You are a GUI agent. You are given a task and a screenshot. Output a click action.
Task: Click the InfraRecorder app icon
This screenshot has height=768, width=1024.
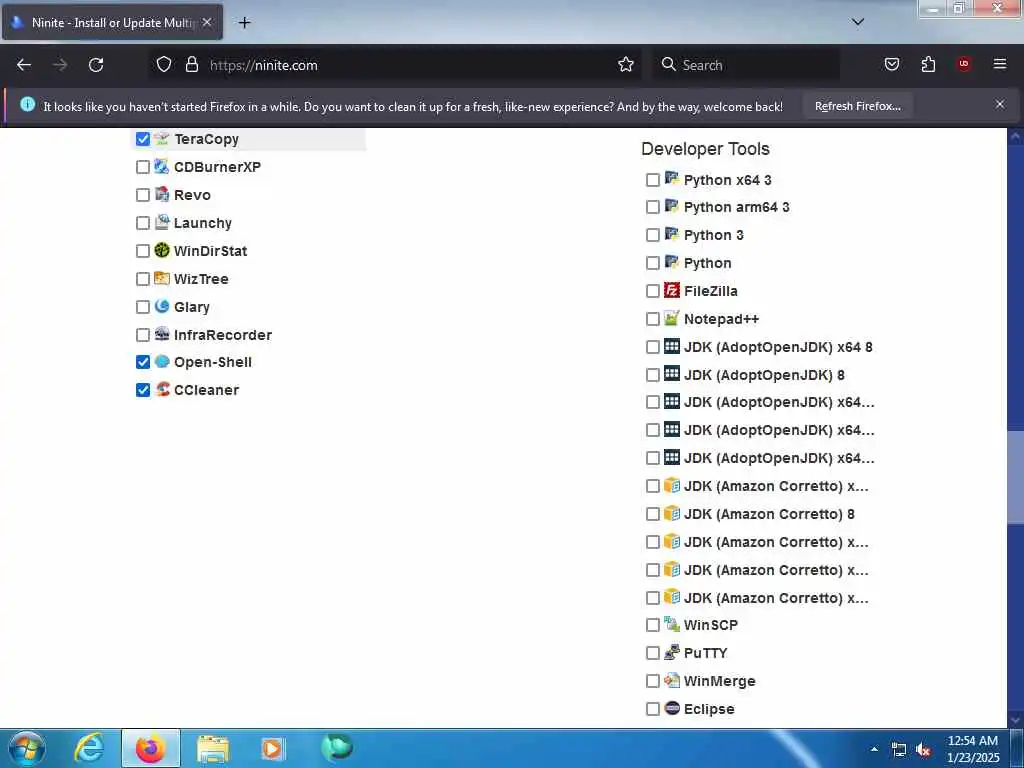pos(162,334)
